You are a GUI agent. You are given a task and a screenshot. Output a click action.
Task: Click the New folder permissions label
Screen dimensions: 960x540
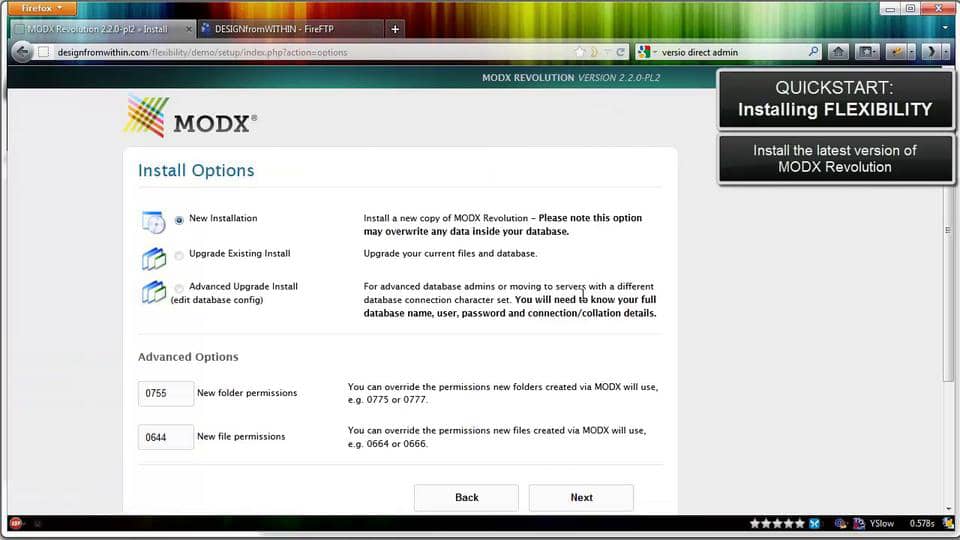coord(247,393)
